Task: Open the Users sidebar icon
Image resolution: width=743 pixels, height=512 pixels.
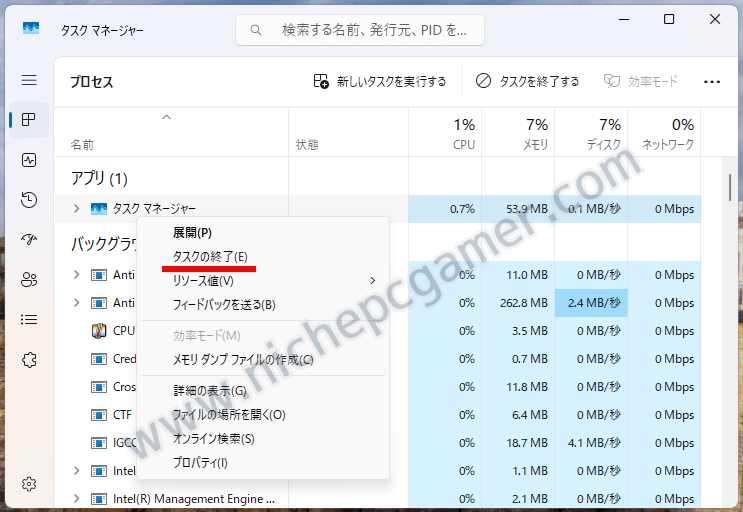Action: point(29,279)
